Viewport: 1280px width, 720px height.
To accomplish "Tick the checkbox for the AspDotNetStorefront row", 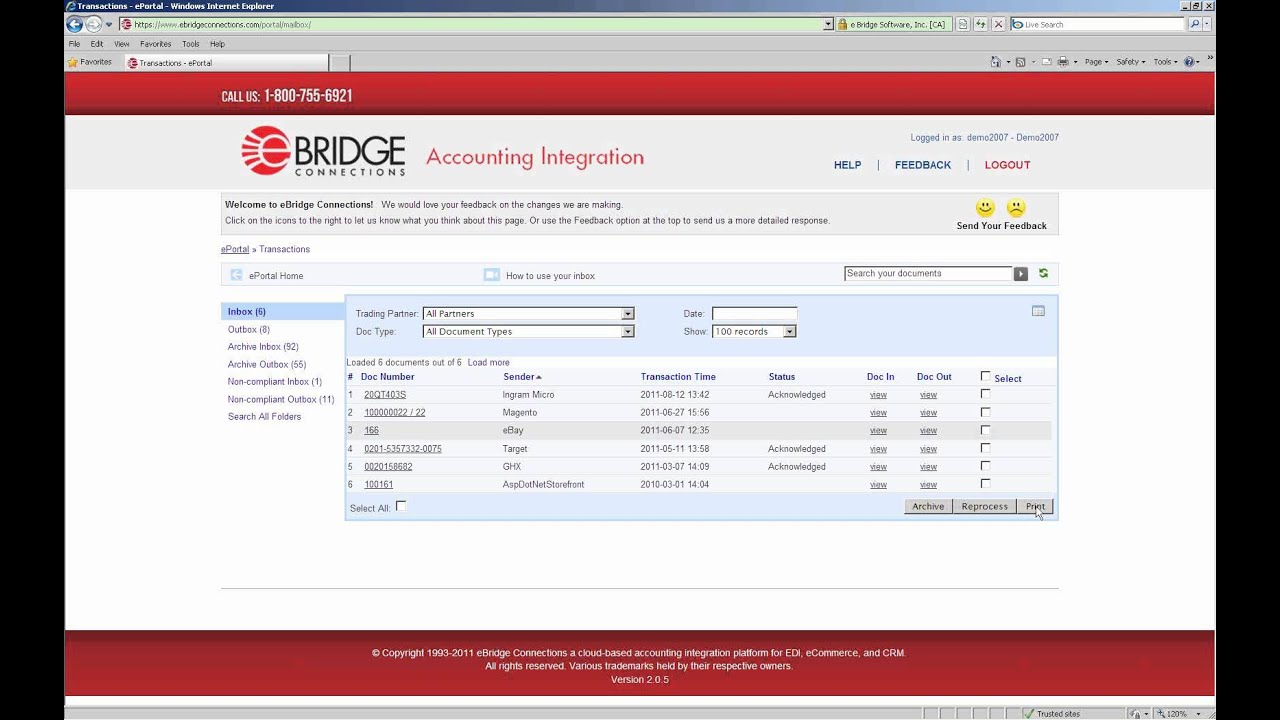I will coord(985,484).
